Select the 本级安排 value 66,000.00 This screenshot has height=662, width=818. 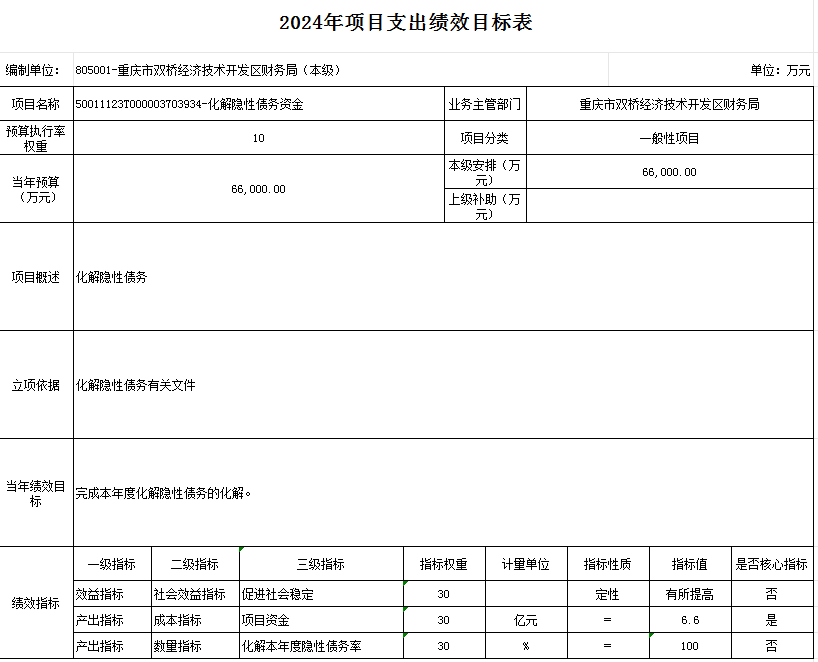point(670,172)
